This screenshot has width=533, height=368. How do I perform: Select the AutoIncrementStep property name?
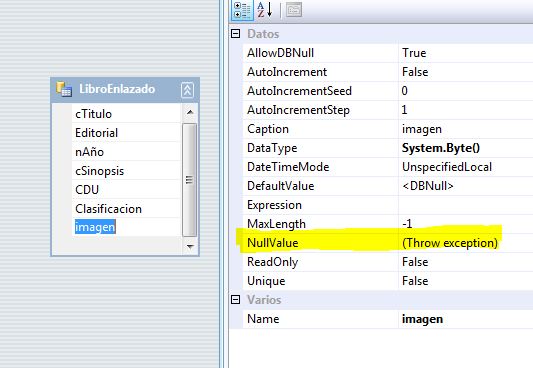click(x=298, y=110)
